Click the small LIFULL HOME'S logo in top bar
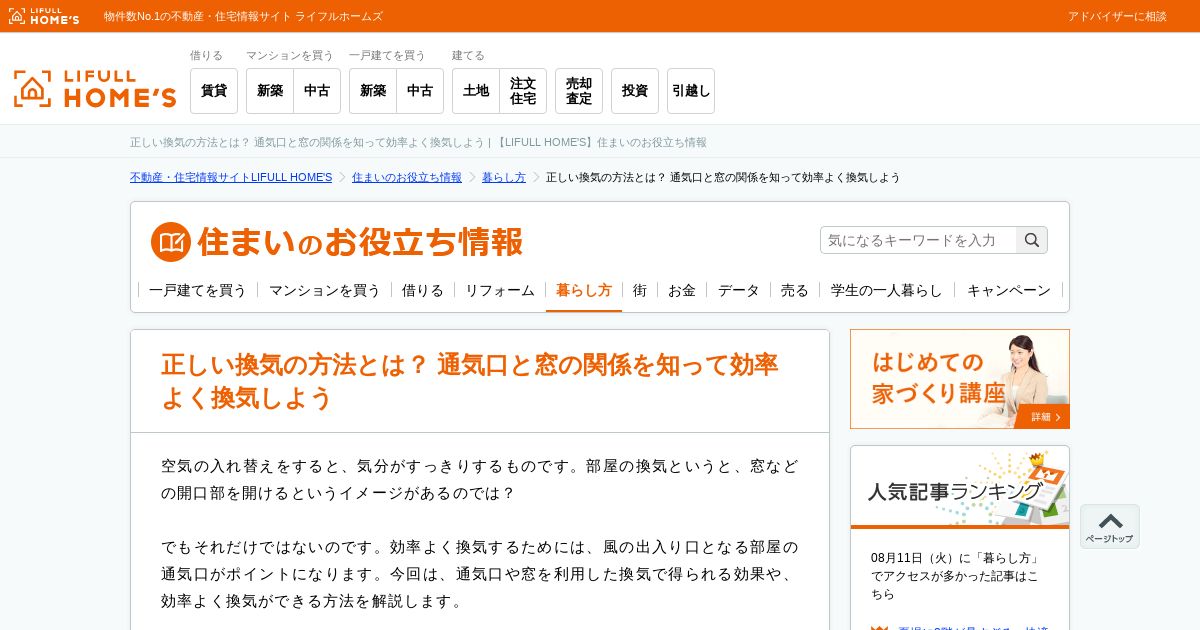 [x=44, y=16]
